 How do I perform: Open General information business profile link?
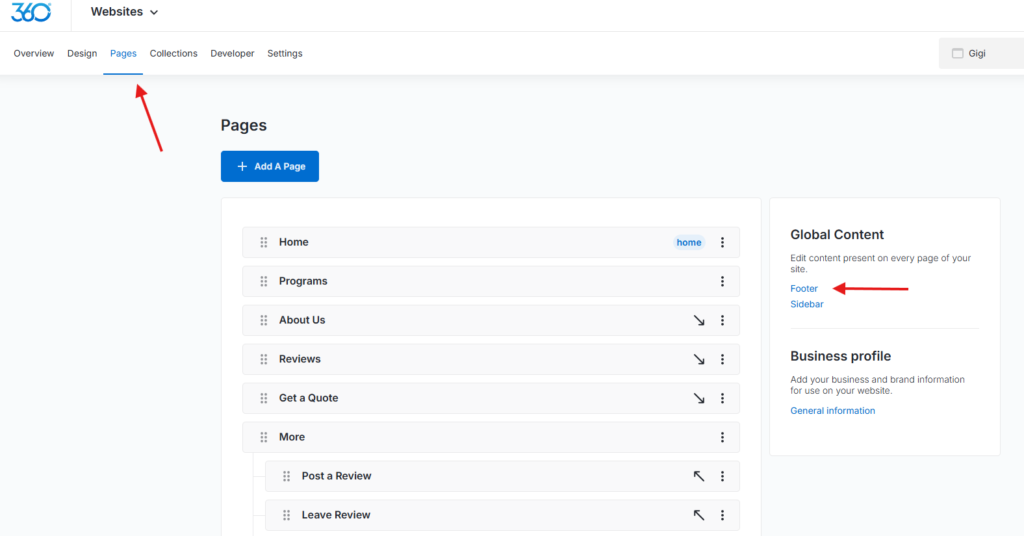tap(832, 411)
